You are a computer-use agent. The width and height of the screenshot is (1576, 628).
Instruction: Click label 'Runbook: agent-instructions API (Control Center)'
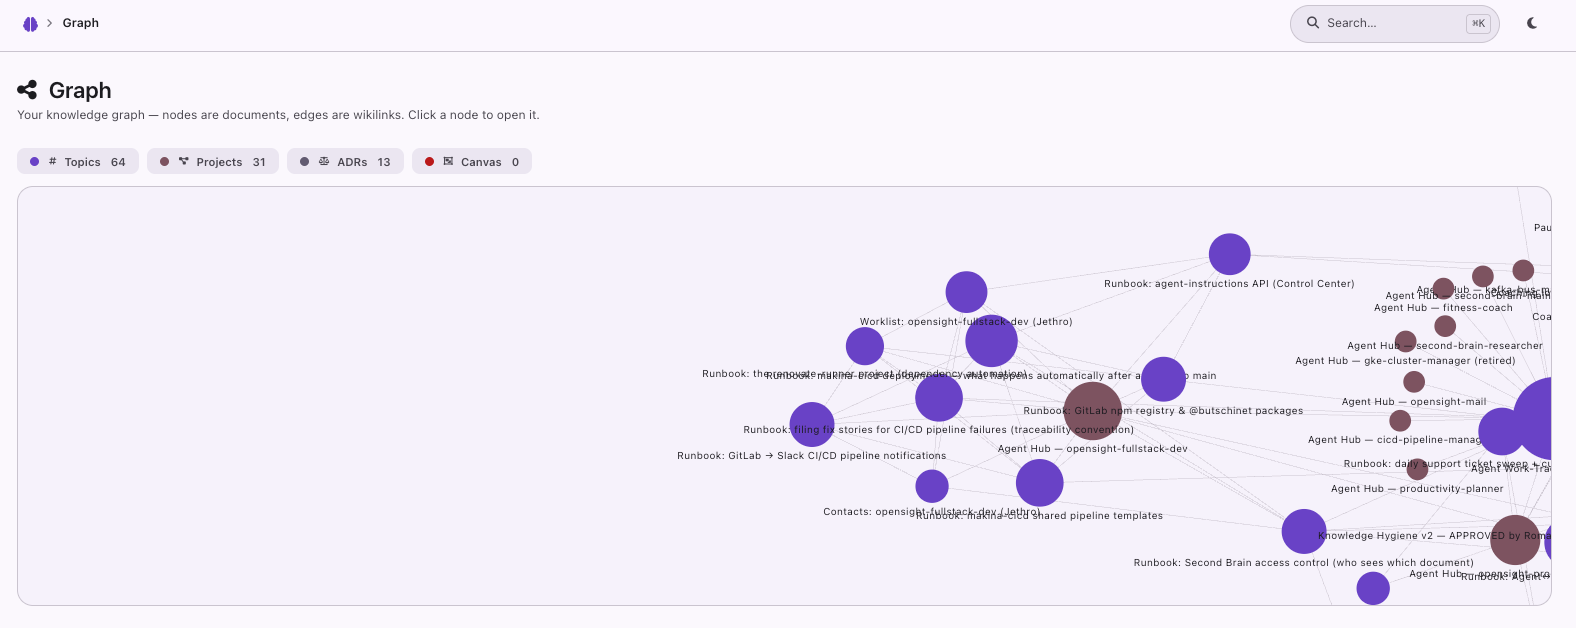(1229, 284)
